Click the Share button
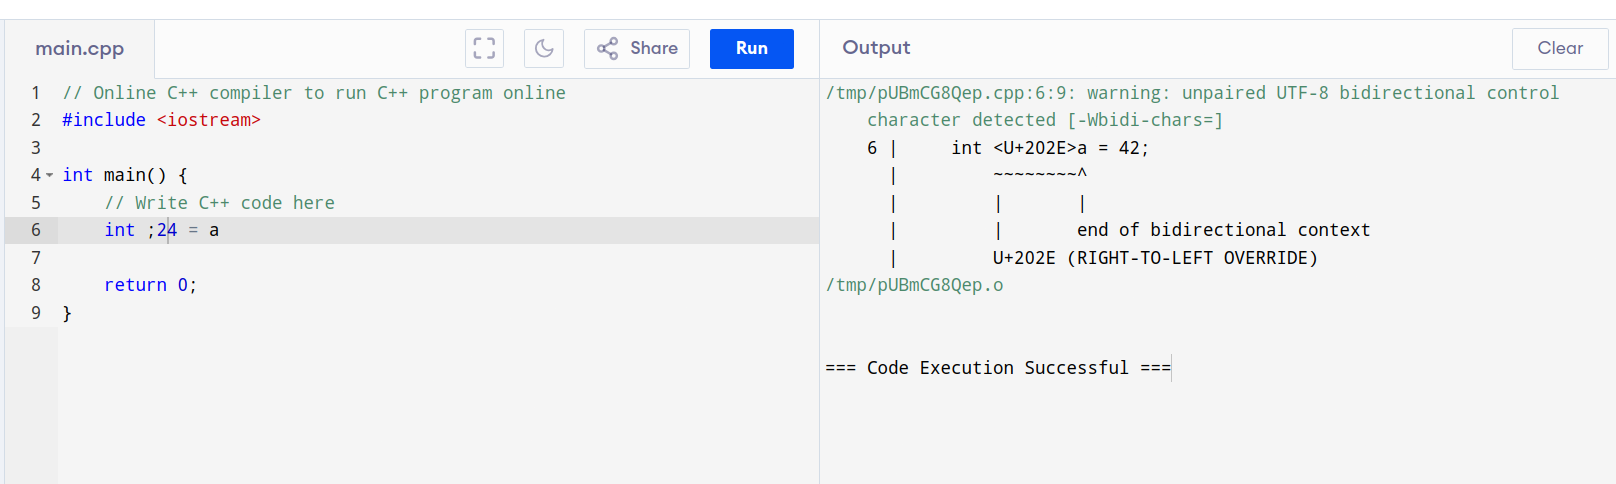This screenshot has width=1616, height=484. [x=637, y=48]
